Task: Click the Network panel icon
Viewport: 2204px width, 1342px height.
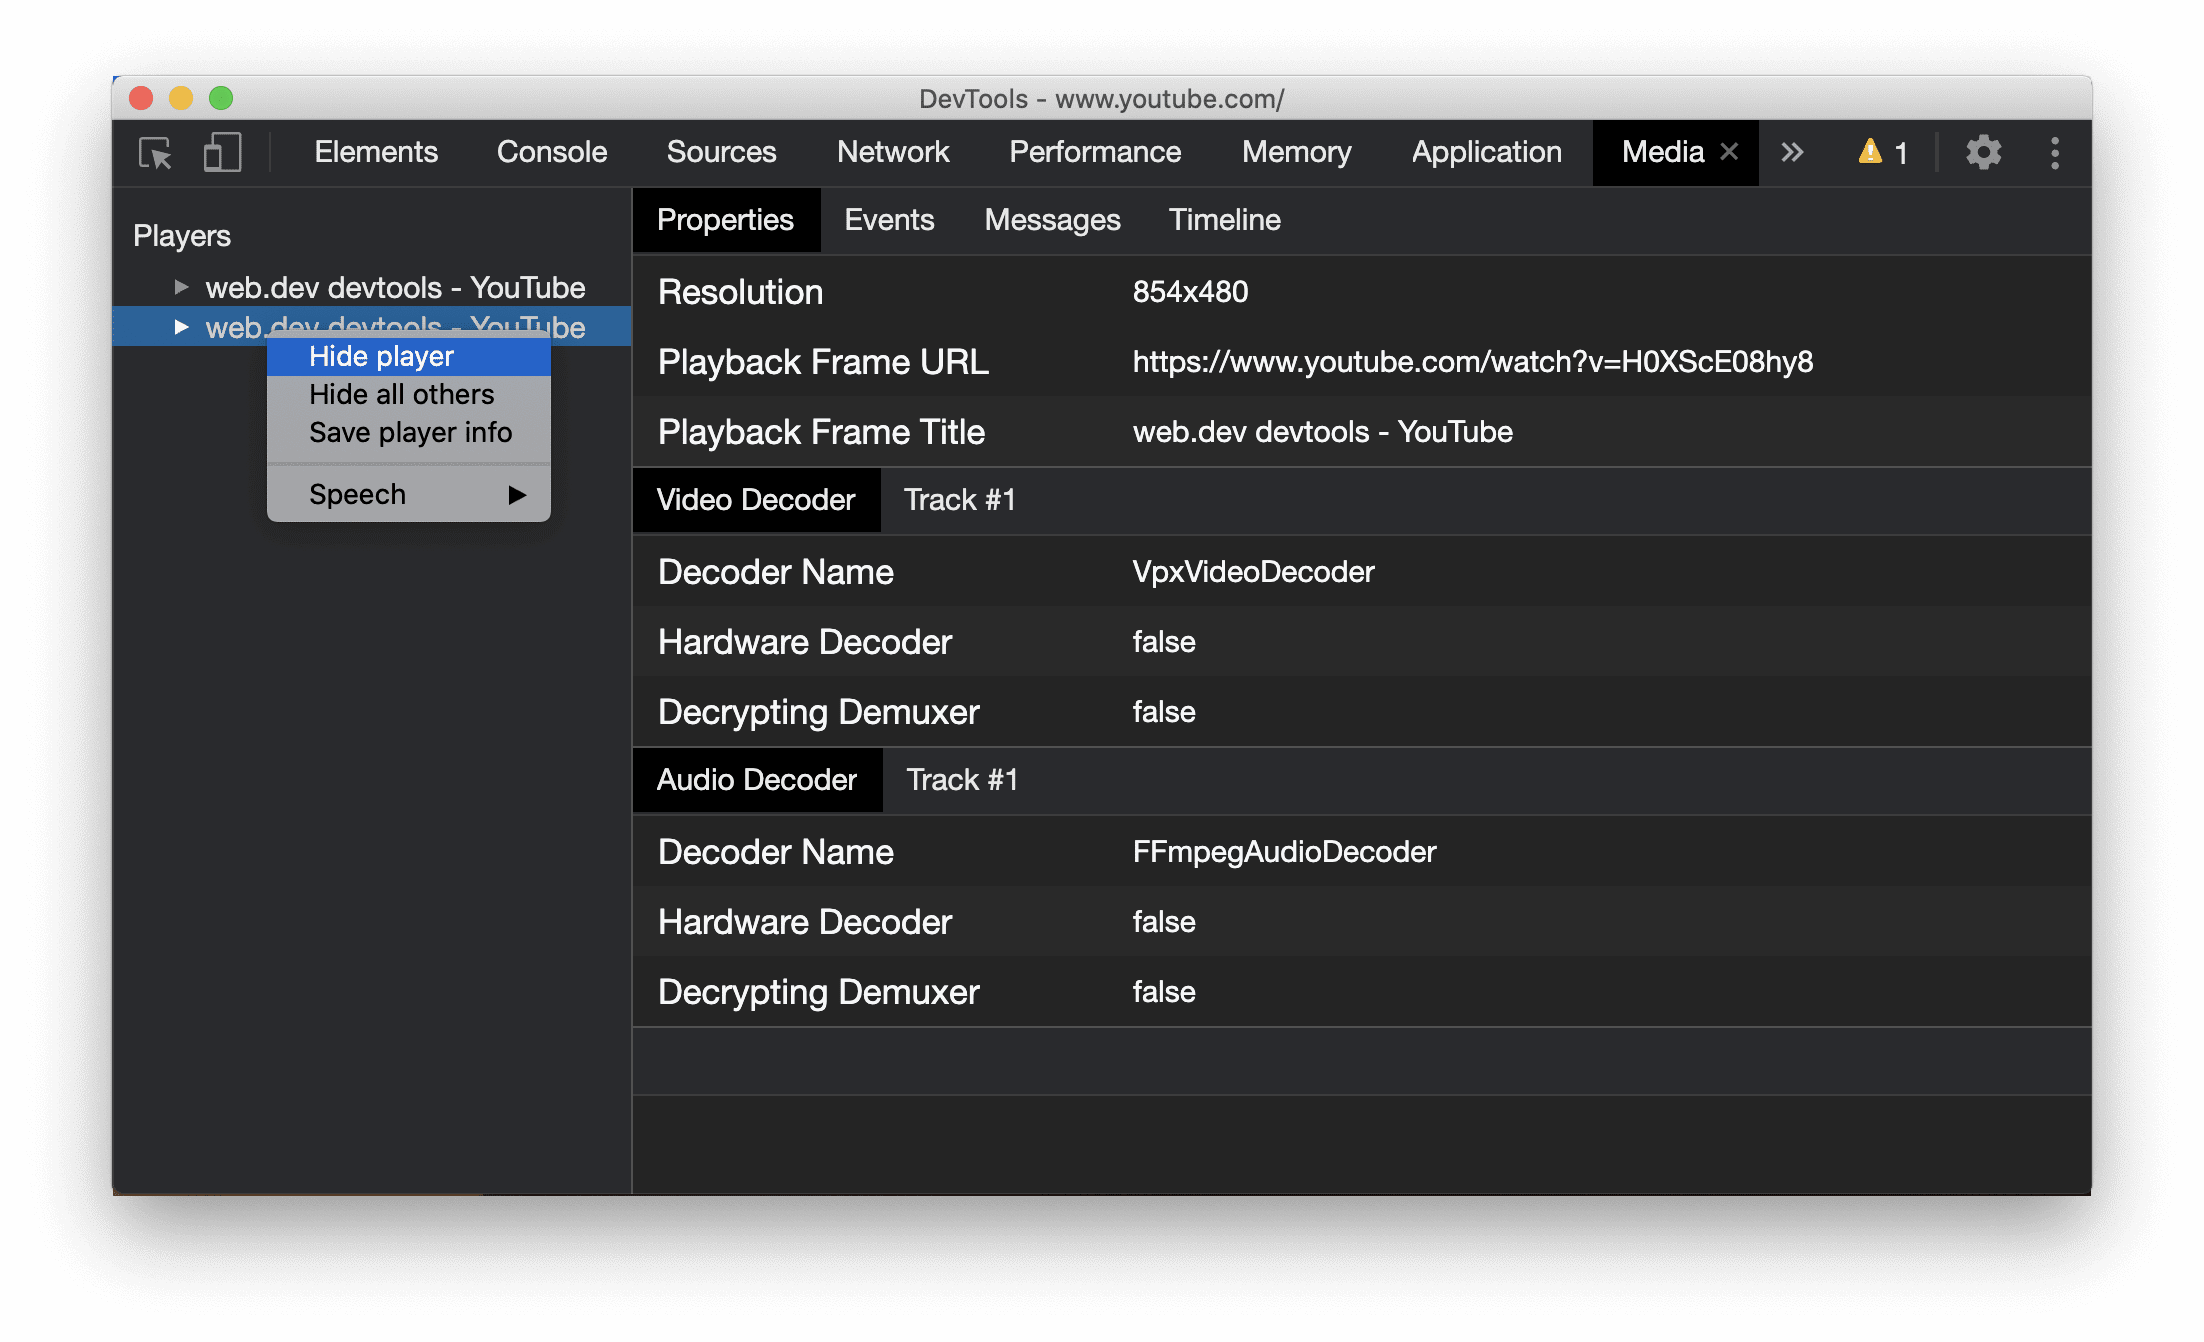Action: (x=894, y=153)
